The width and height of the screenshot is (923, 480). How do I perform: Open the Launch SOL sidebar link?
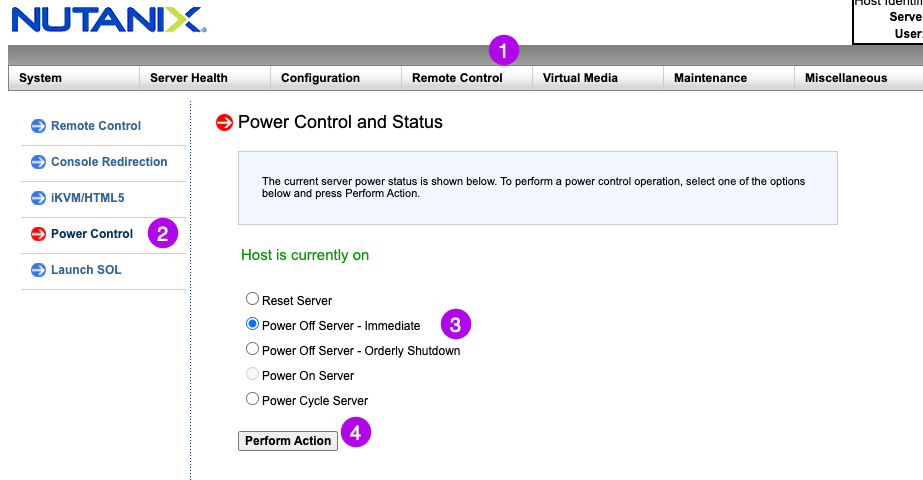point(86,270)
